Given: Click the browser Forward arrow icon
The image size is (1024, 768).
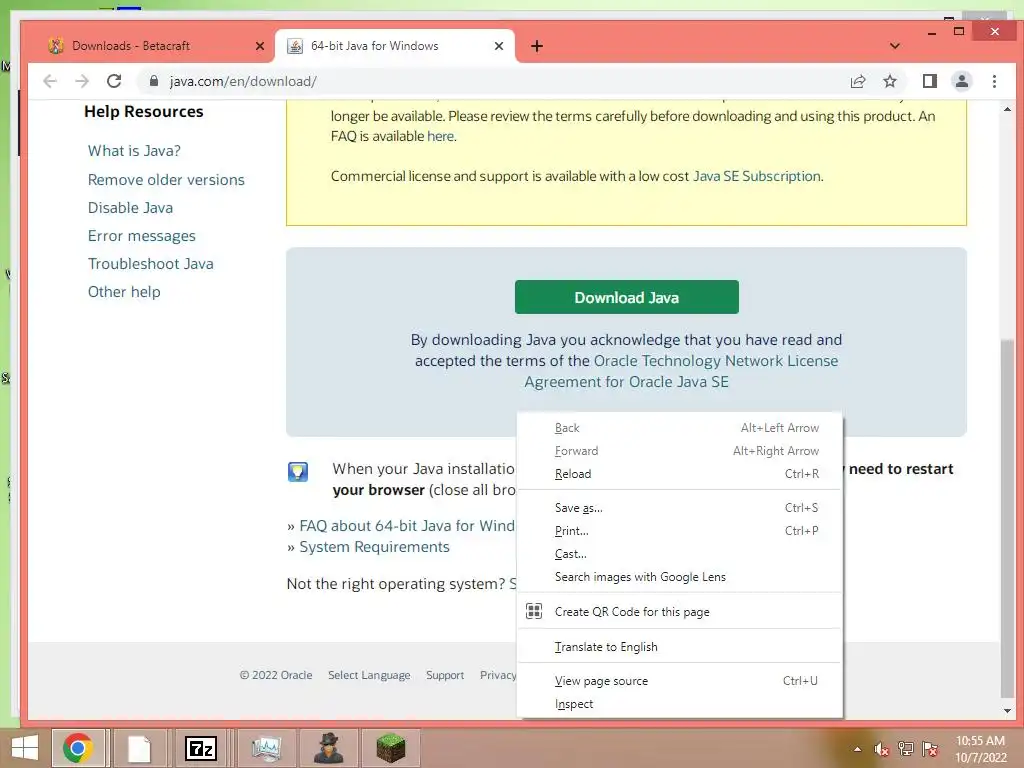Looking at the screenshot, I should pyautogui.click(x=82, y=81).
